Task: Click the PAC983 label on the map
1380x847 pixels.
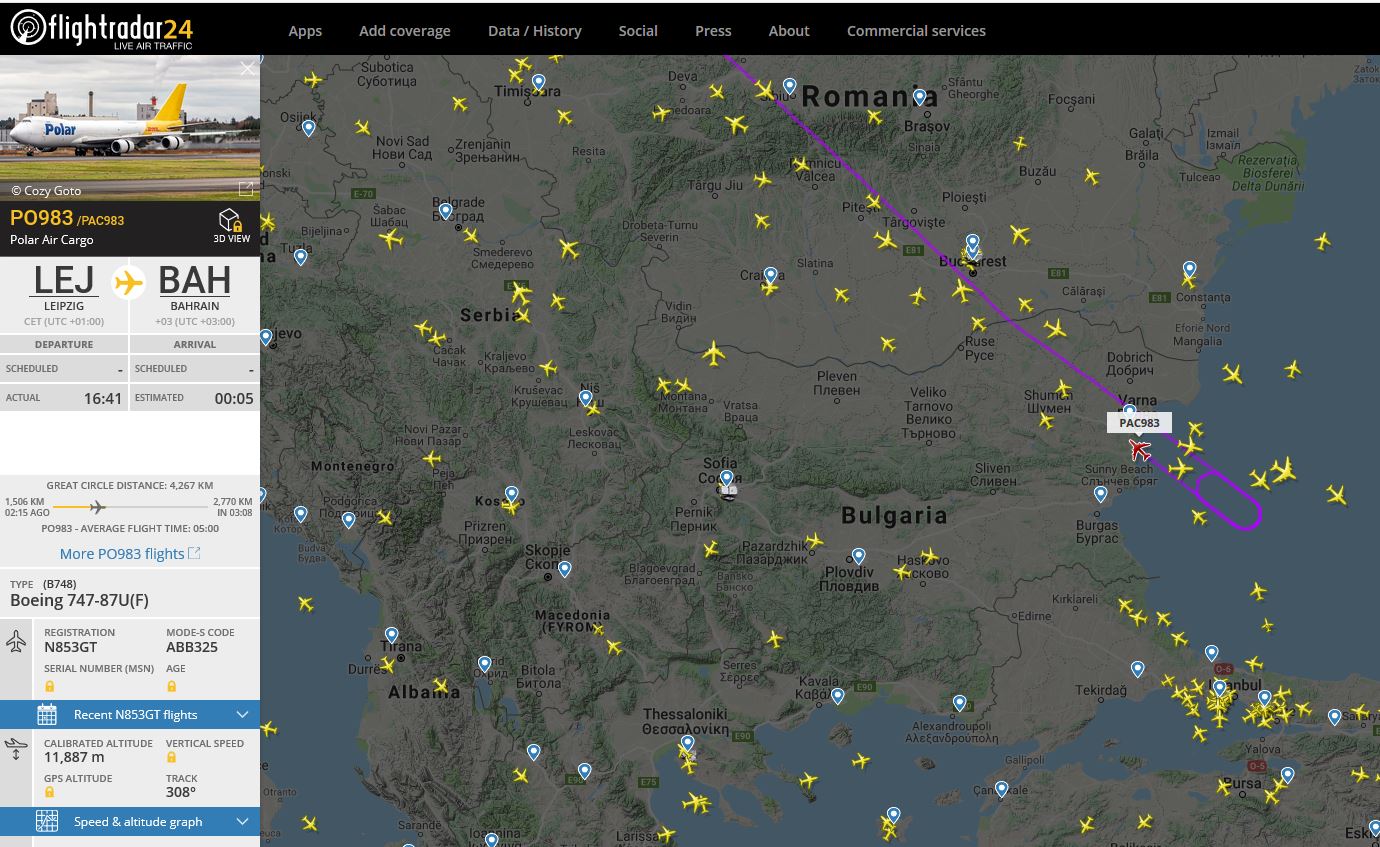Action: (x=1139, y=423)
